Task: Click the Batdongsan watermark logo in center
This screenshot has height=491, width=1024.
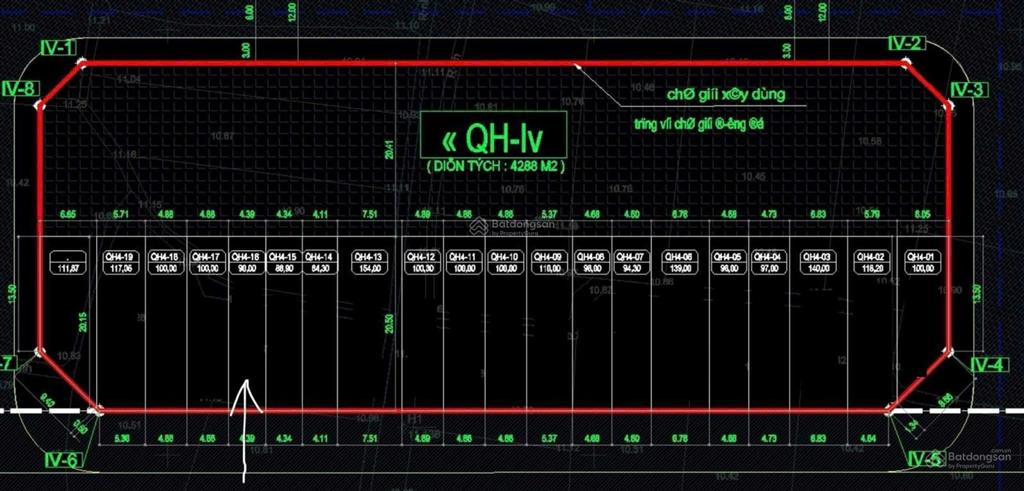Action: click(x=512, y=226)
